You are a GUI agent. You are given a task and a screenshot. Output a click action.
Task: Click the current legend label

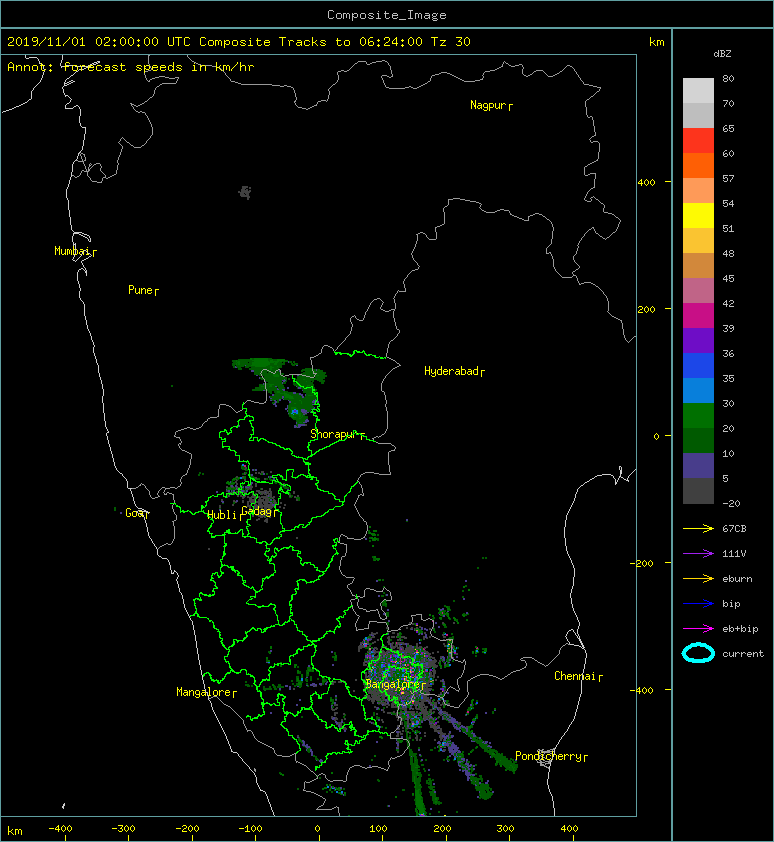point(743,654)
